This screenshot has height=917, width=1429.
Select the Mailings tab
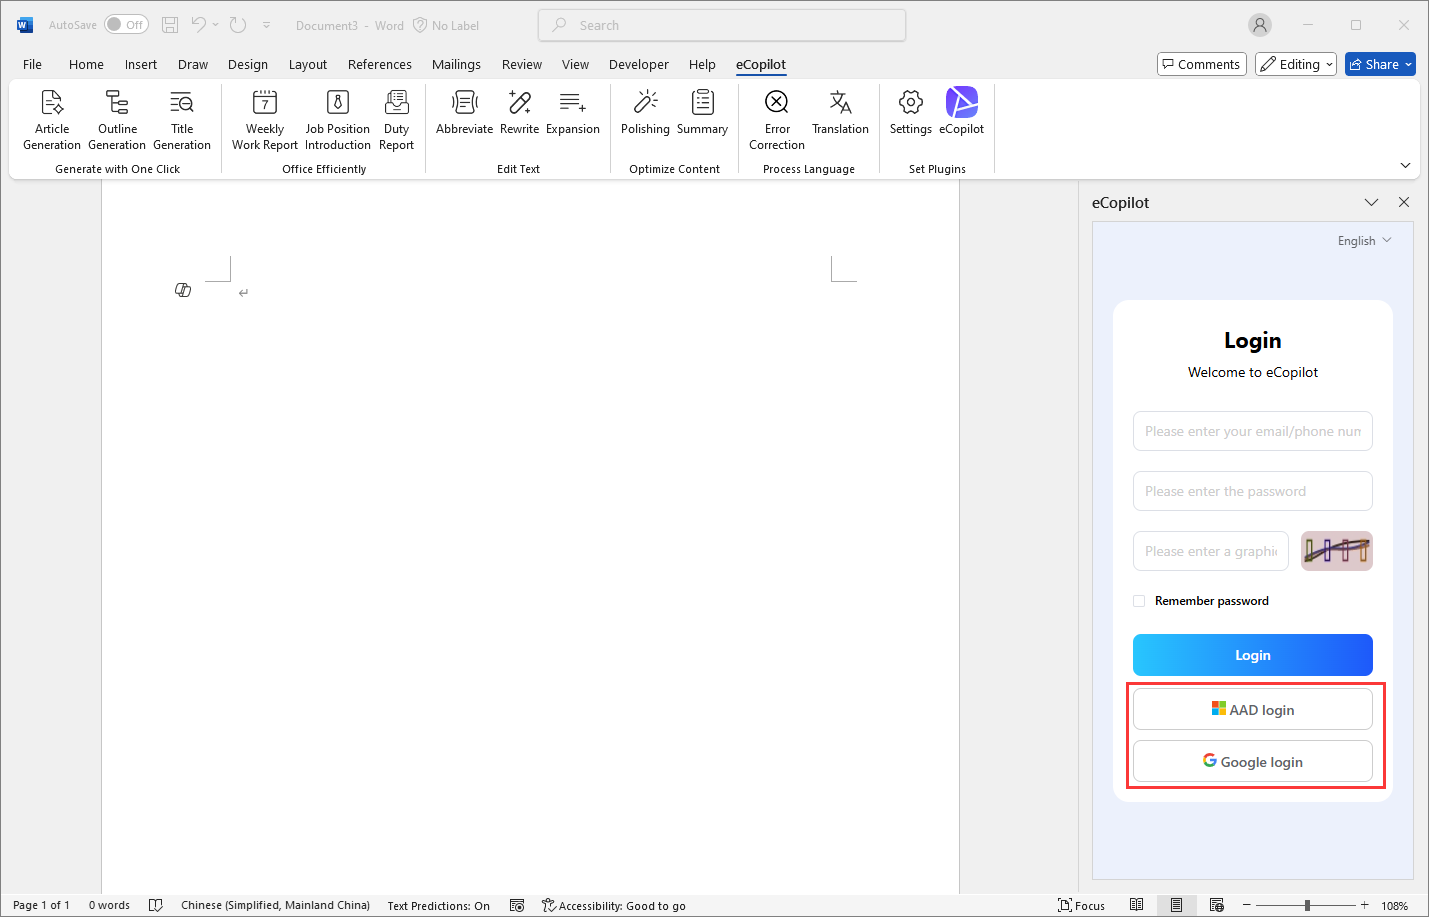(456, 64)
